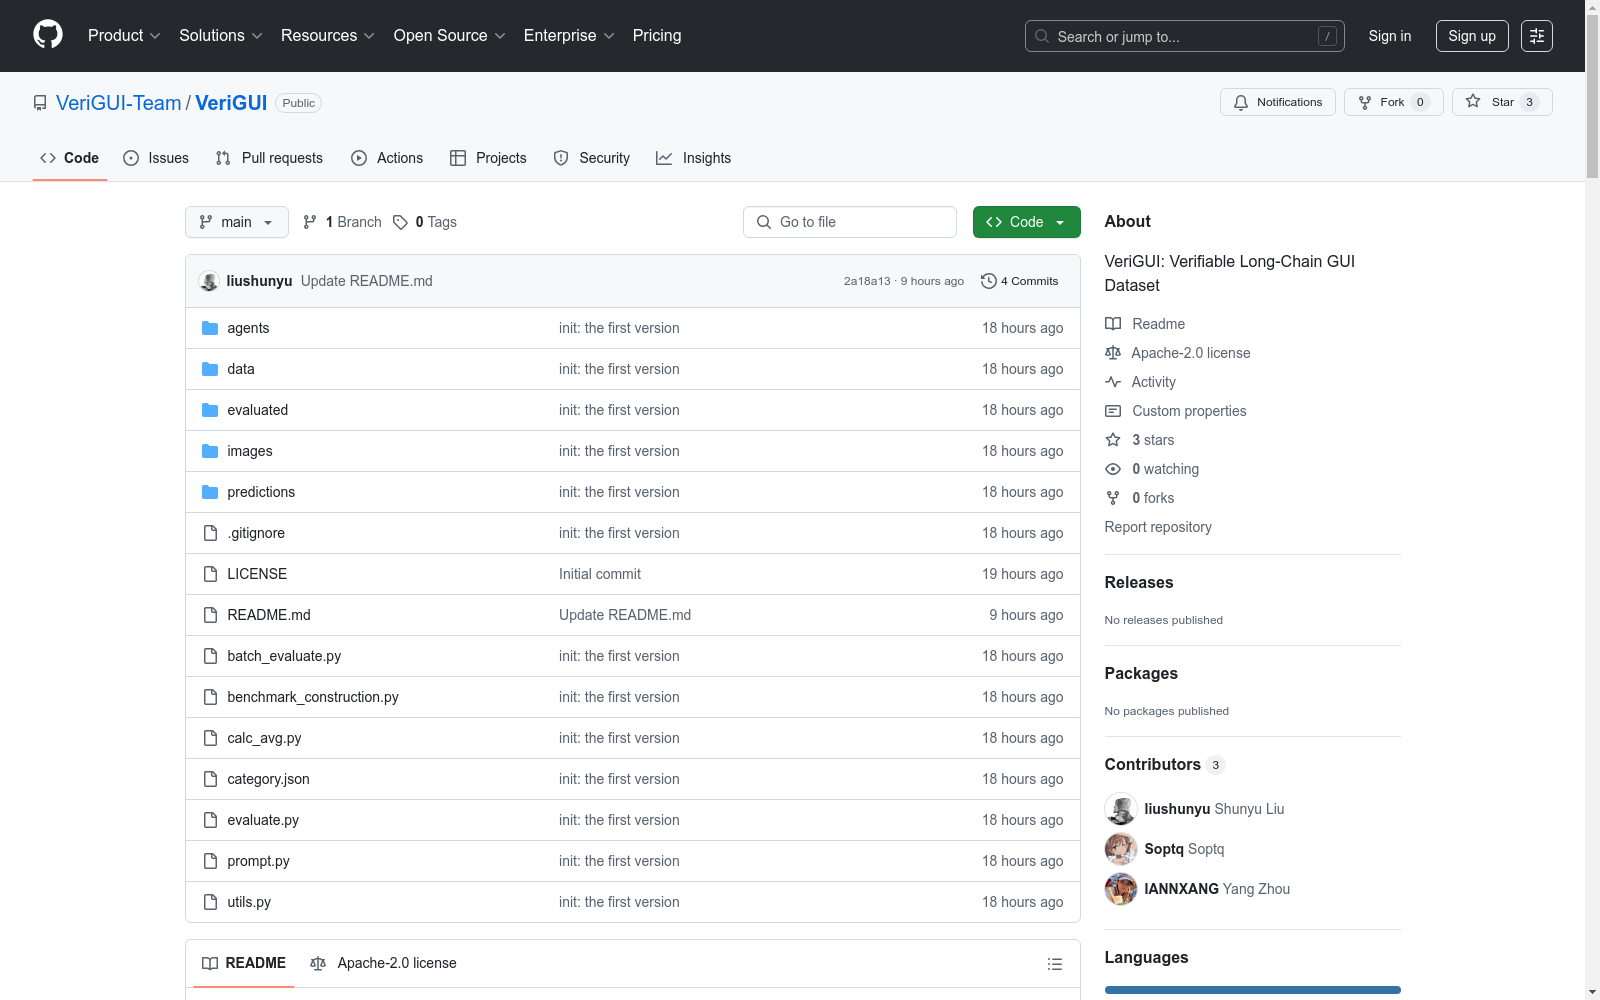
Task: Click the LICENSE file icon
Action: 210,574
